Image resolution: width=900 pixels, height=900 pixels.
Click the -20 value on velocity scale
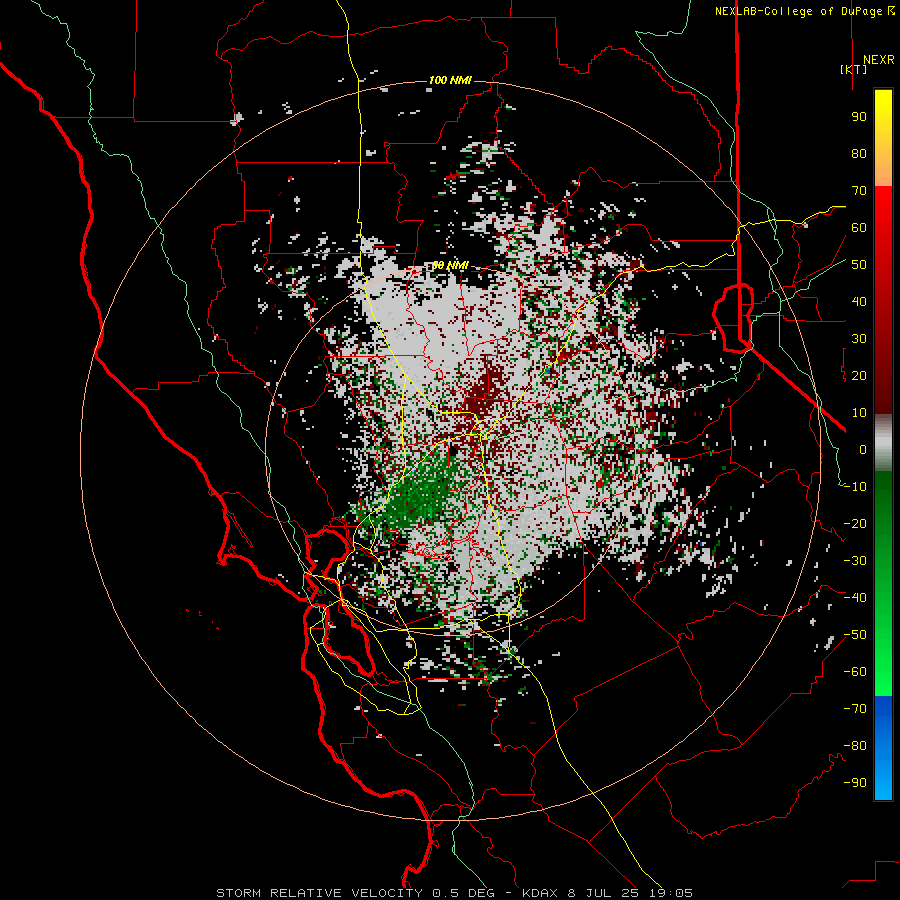click(855, 524)
